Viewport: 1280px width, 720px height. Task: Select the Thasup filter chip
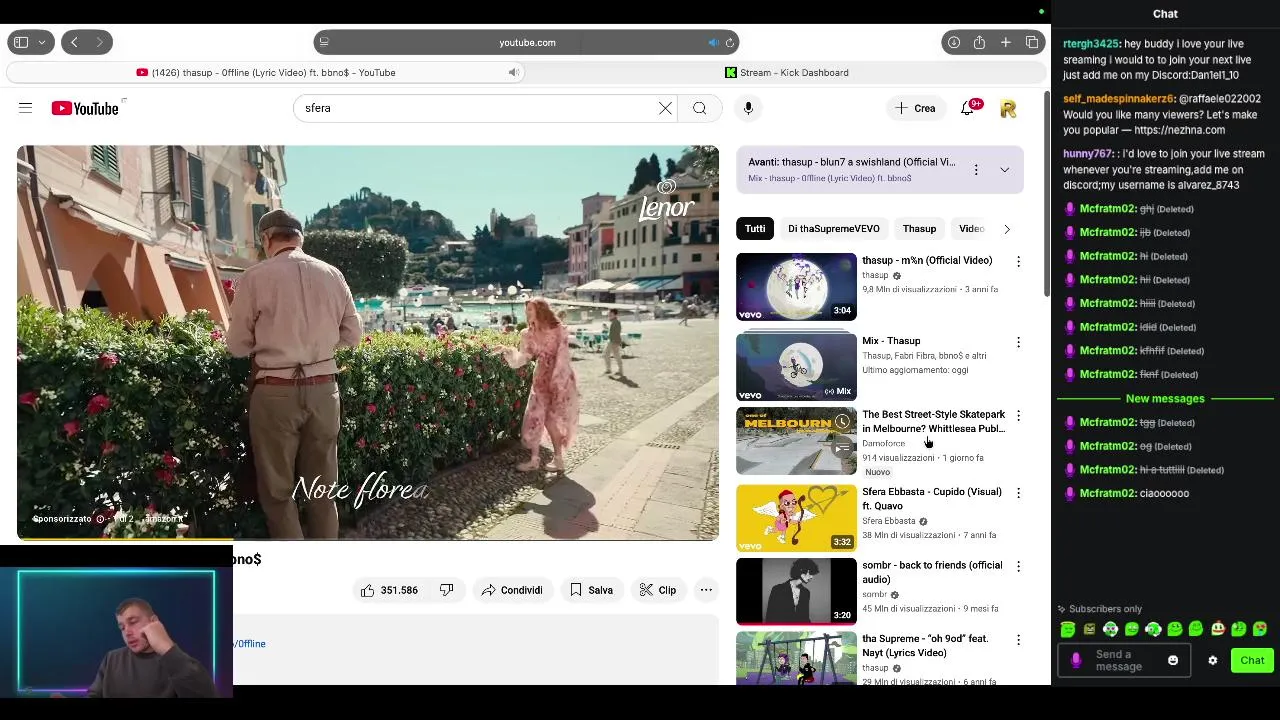(x=919, y=229)
